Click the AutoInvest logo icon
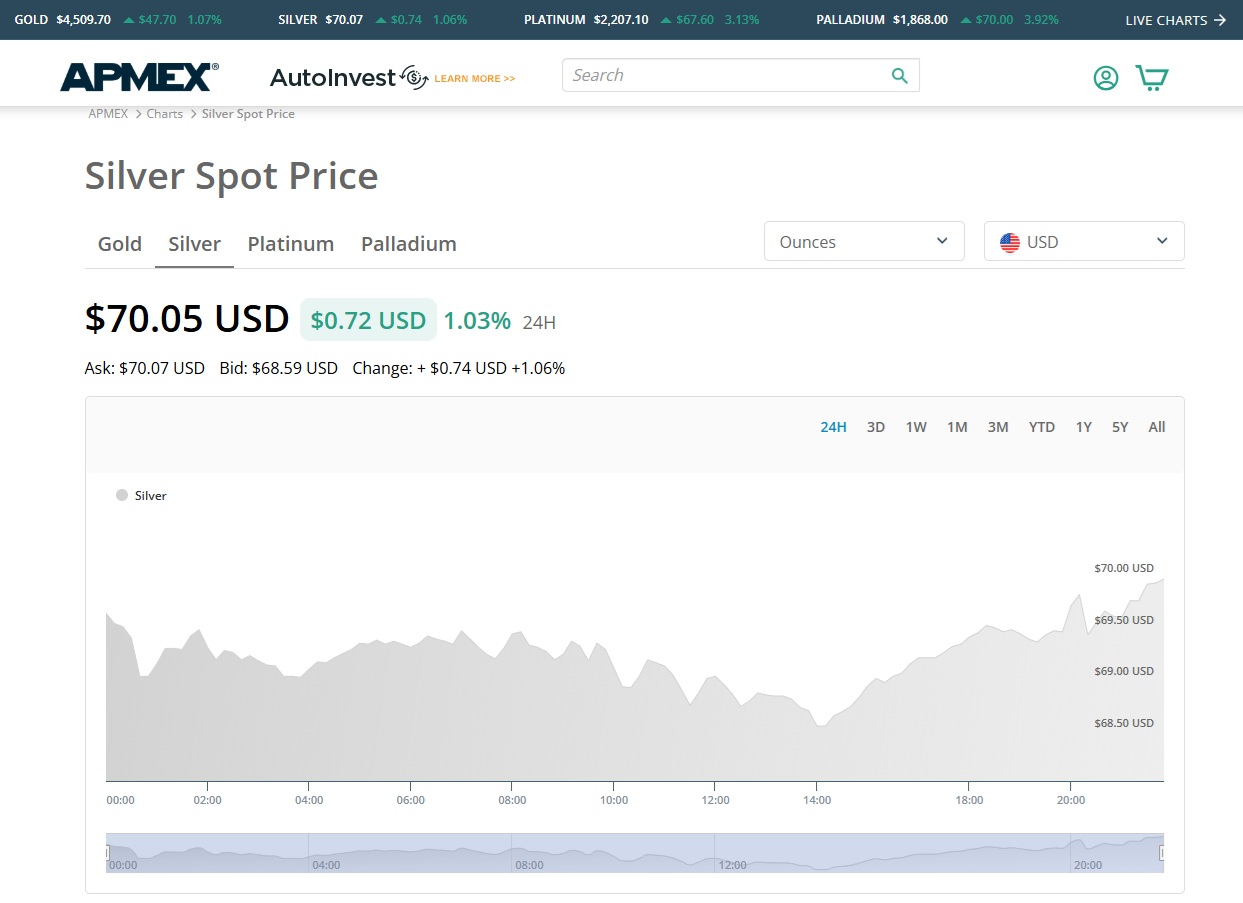Viewport: 1243px width, 903px height. (413, 77)
